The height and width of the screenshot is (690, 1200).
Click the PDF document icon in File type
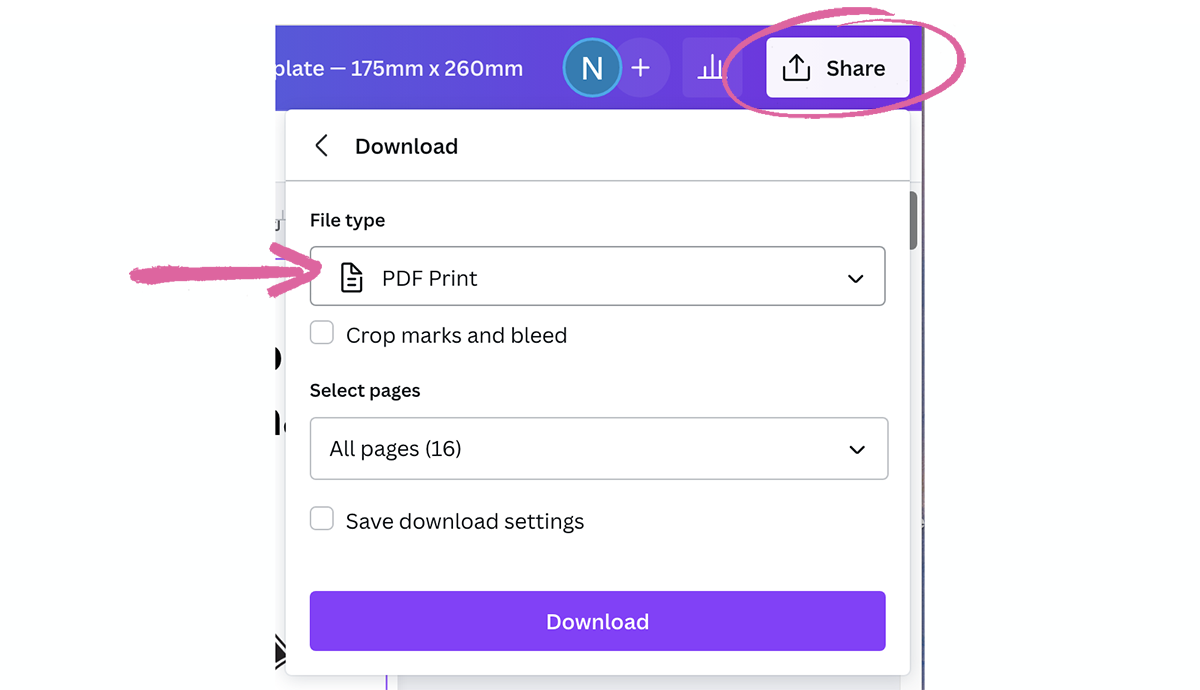tap(351, 277)
